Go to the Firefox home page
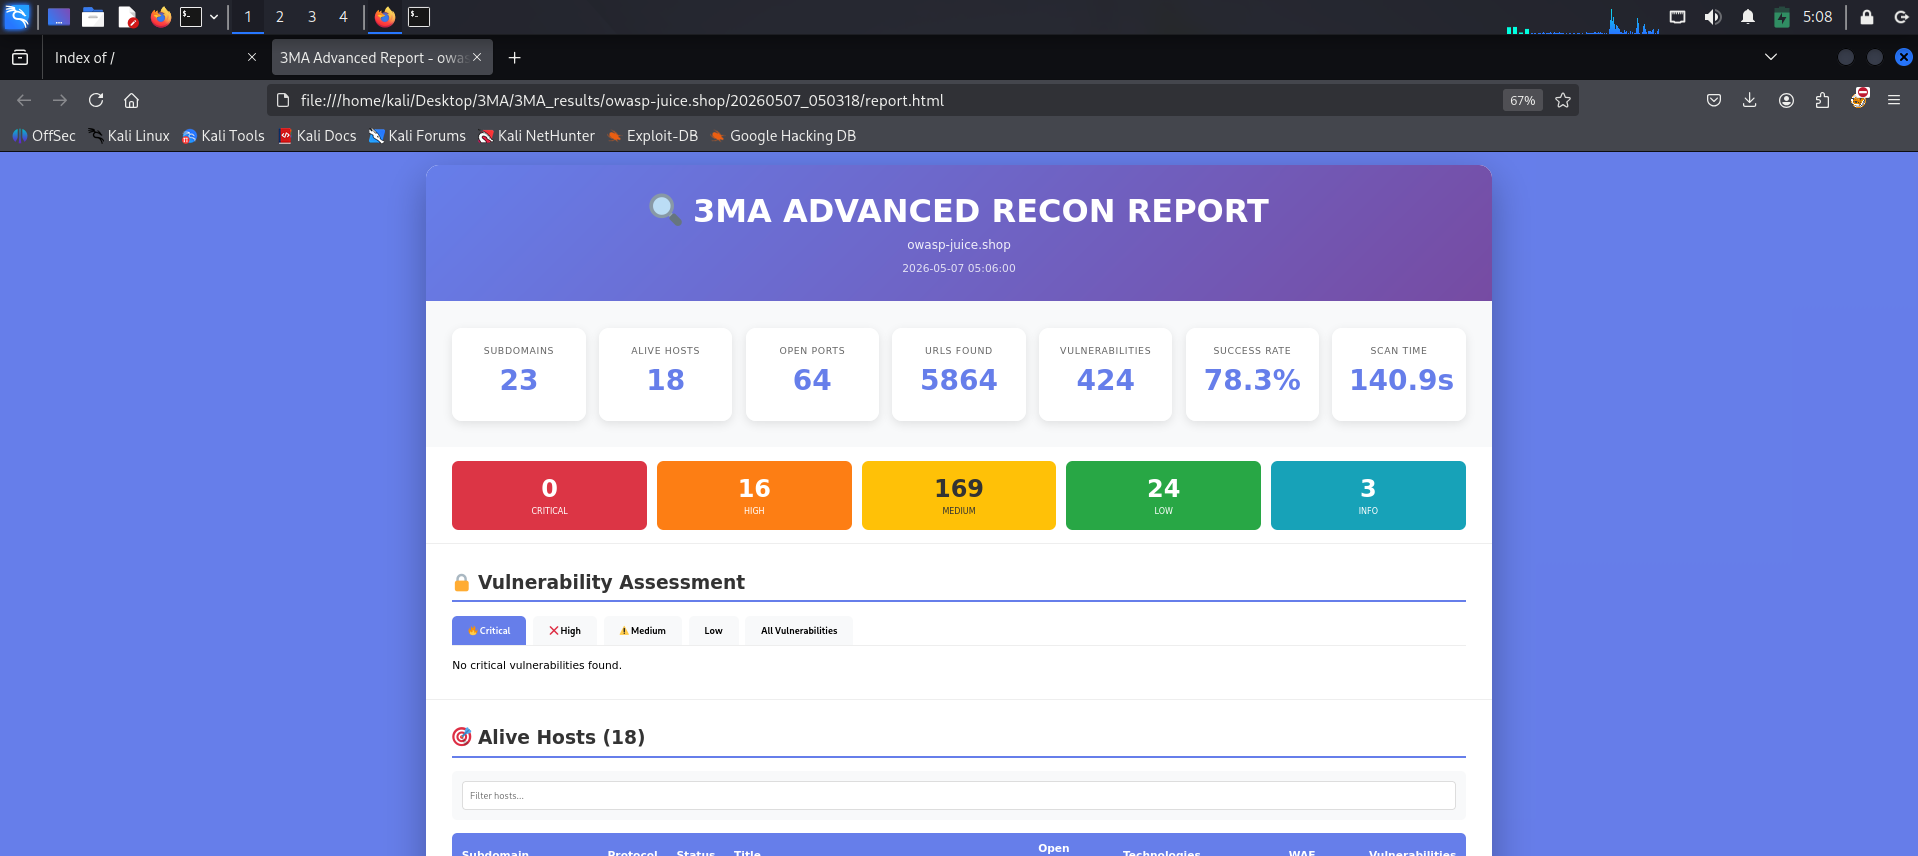Viewport: 1918px width, 856px height. [131, 100]
